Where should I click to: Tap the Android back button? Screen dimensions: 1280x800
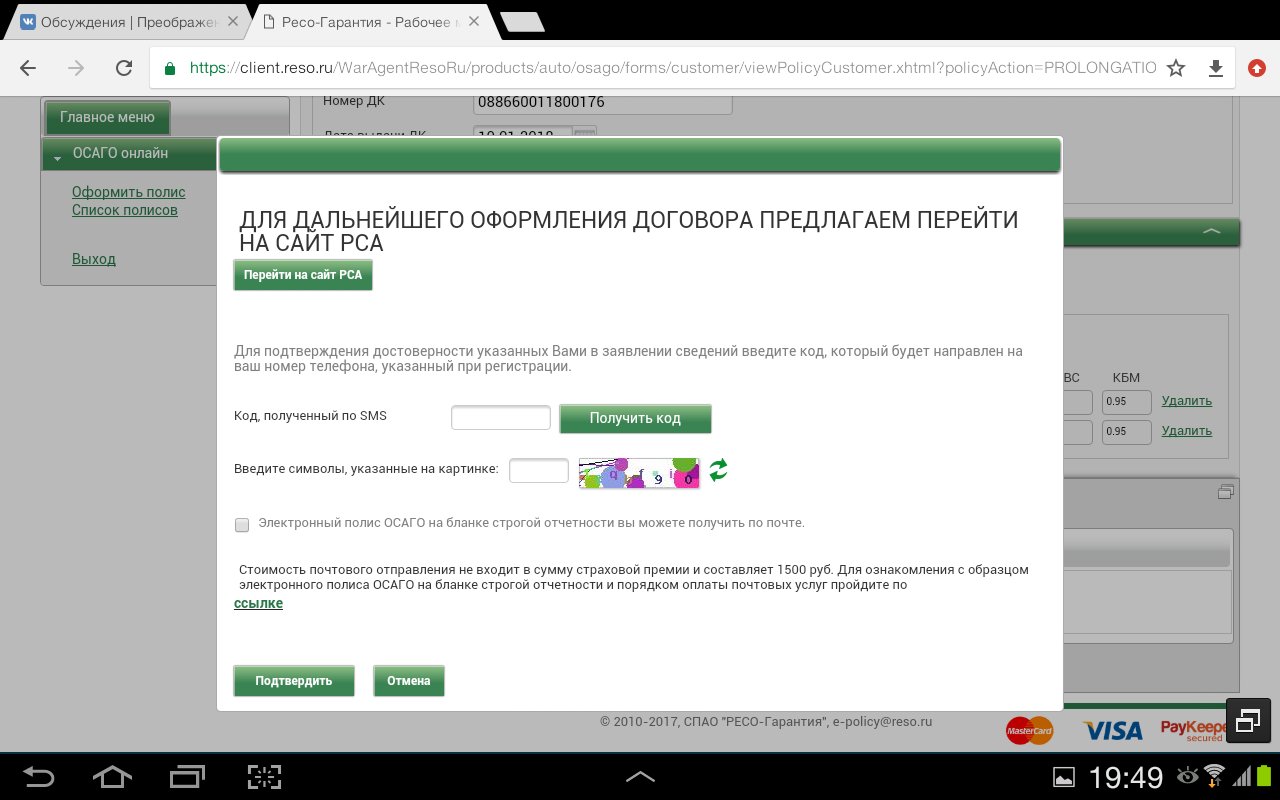(39, 776)
